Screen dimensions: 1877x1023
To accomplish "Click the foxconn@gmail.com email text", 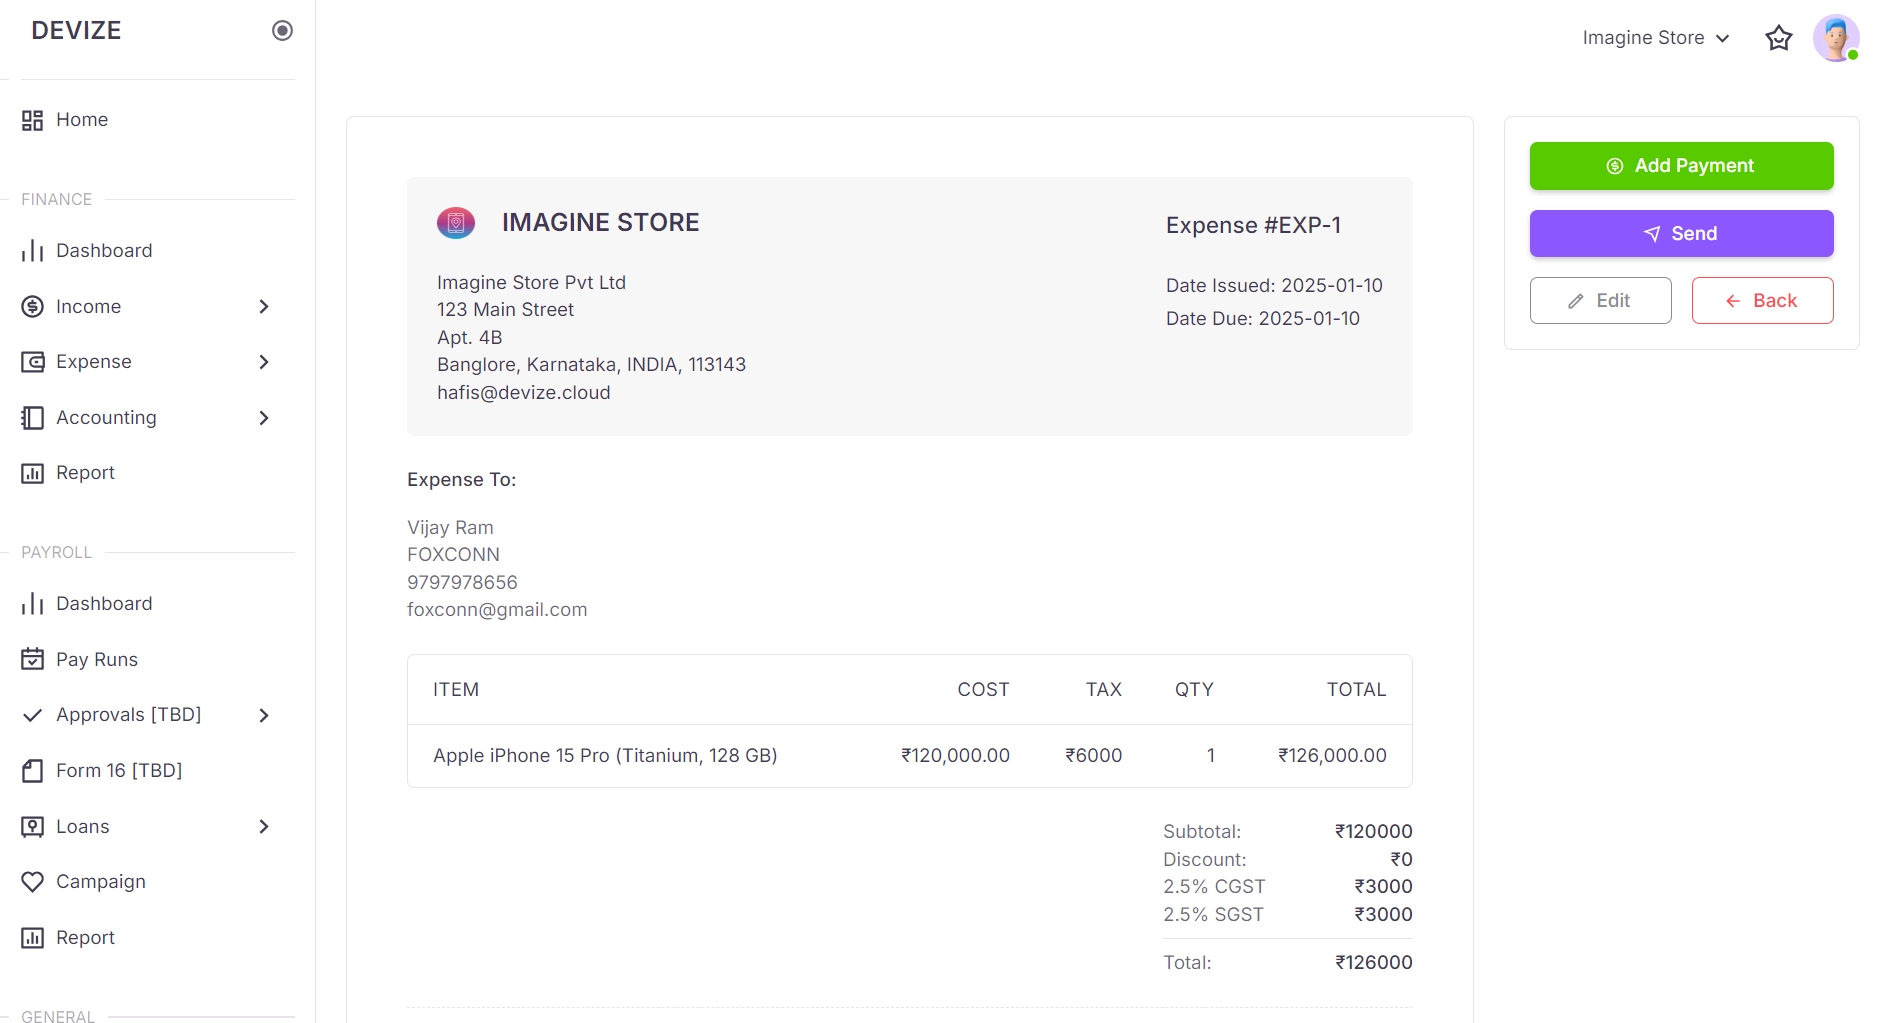I will click(497, 610).
